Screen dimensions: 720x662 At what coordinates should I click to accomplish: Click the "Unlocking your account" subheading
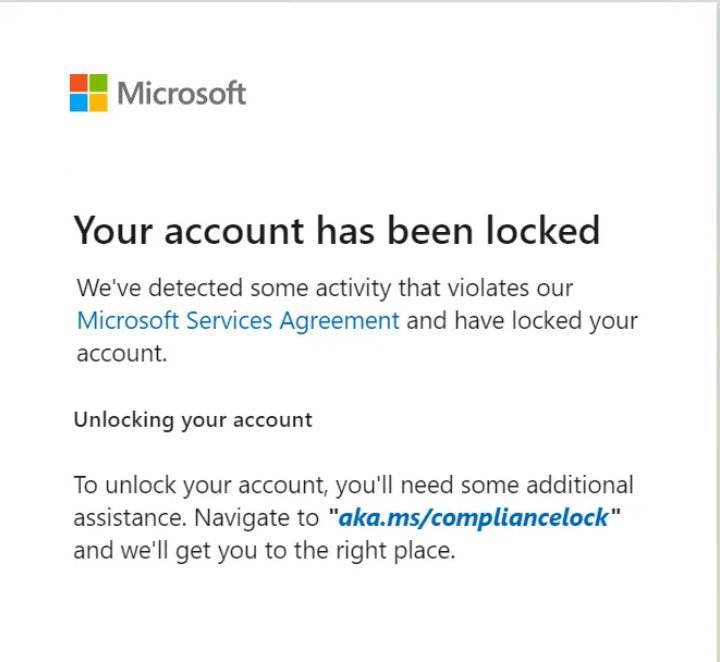[x=193, y=419]
